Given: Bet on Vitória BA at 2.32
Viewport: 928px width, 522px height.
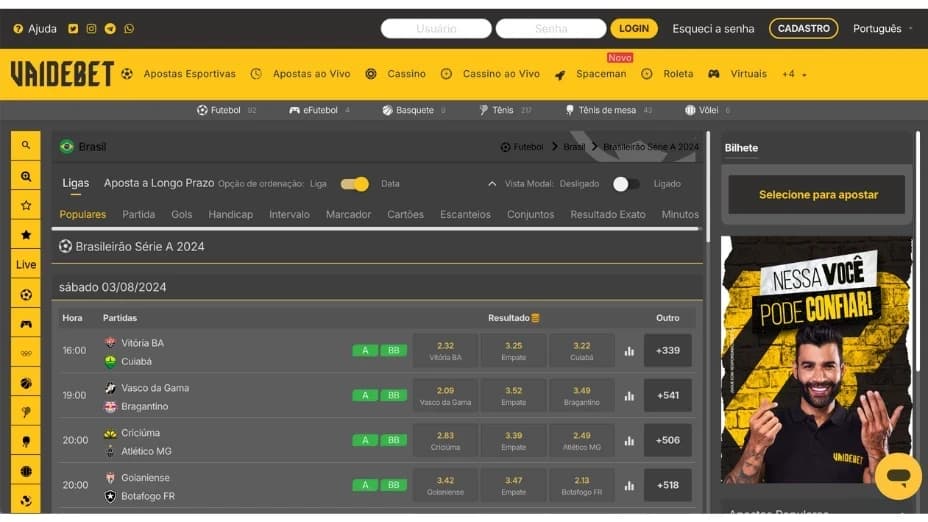Looking at the screenshot, I should click(445, 350).
